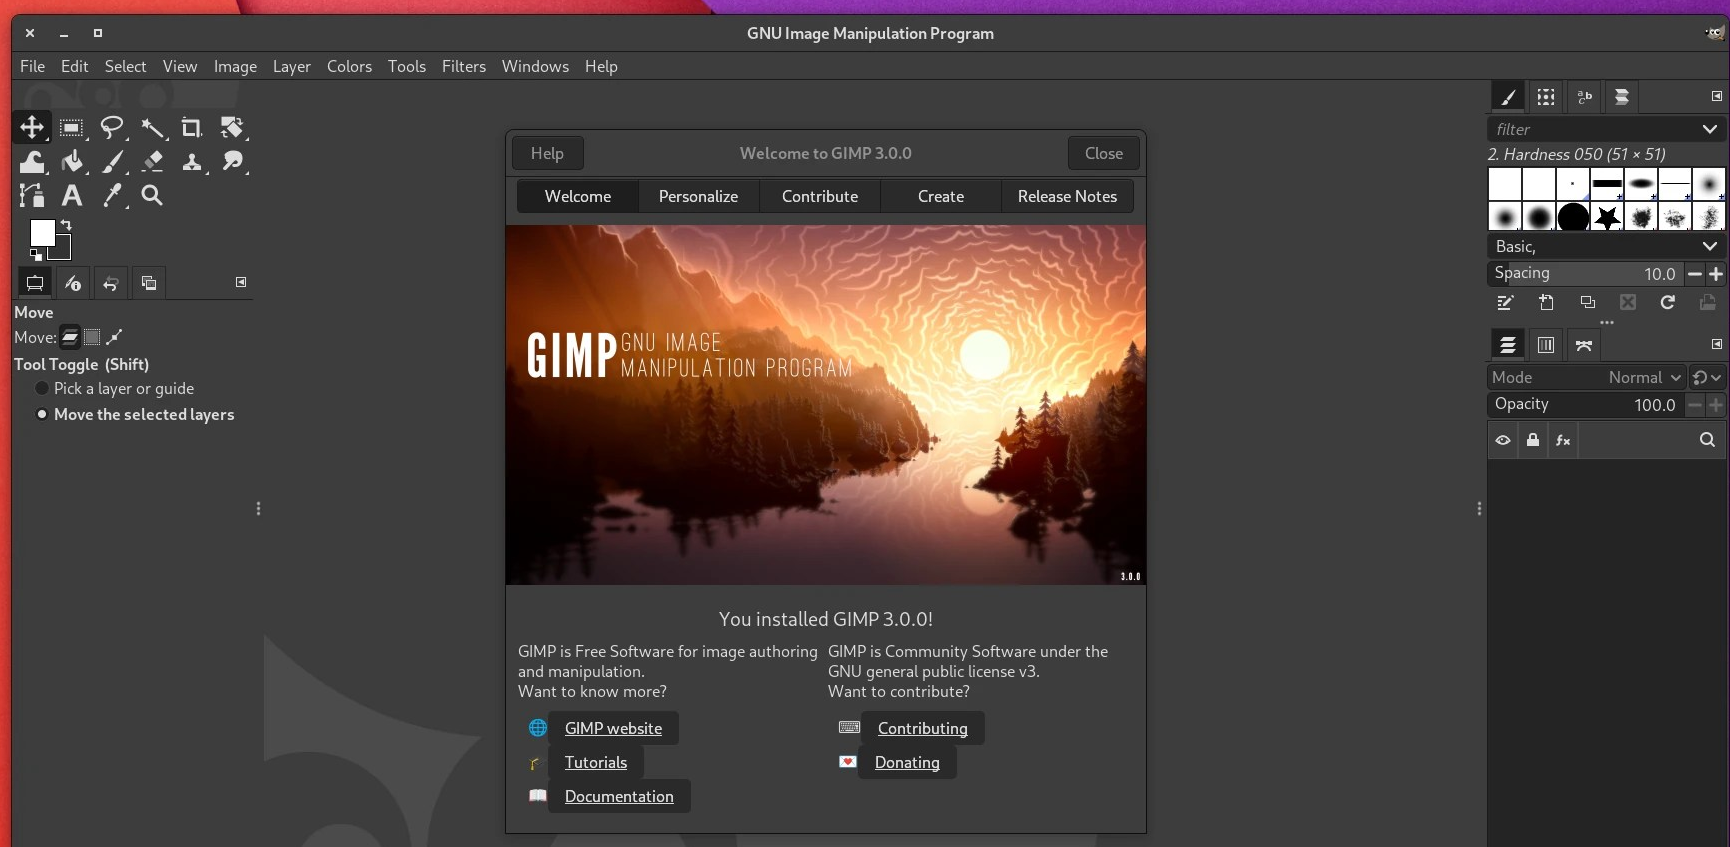Select the Bucket Fill tool

tap(72, 162)
